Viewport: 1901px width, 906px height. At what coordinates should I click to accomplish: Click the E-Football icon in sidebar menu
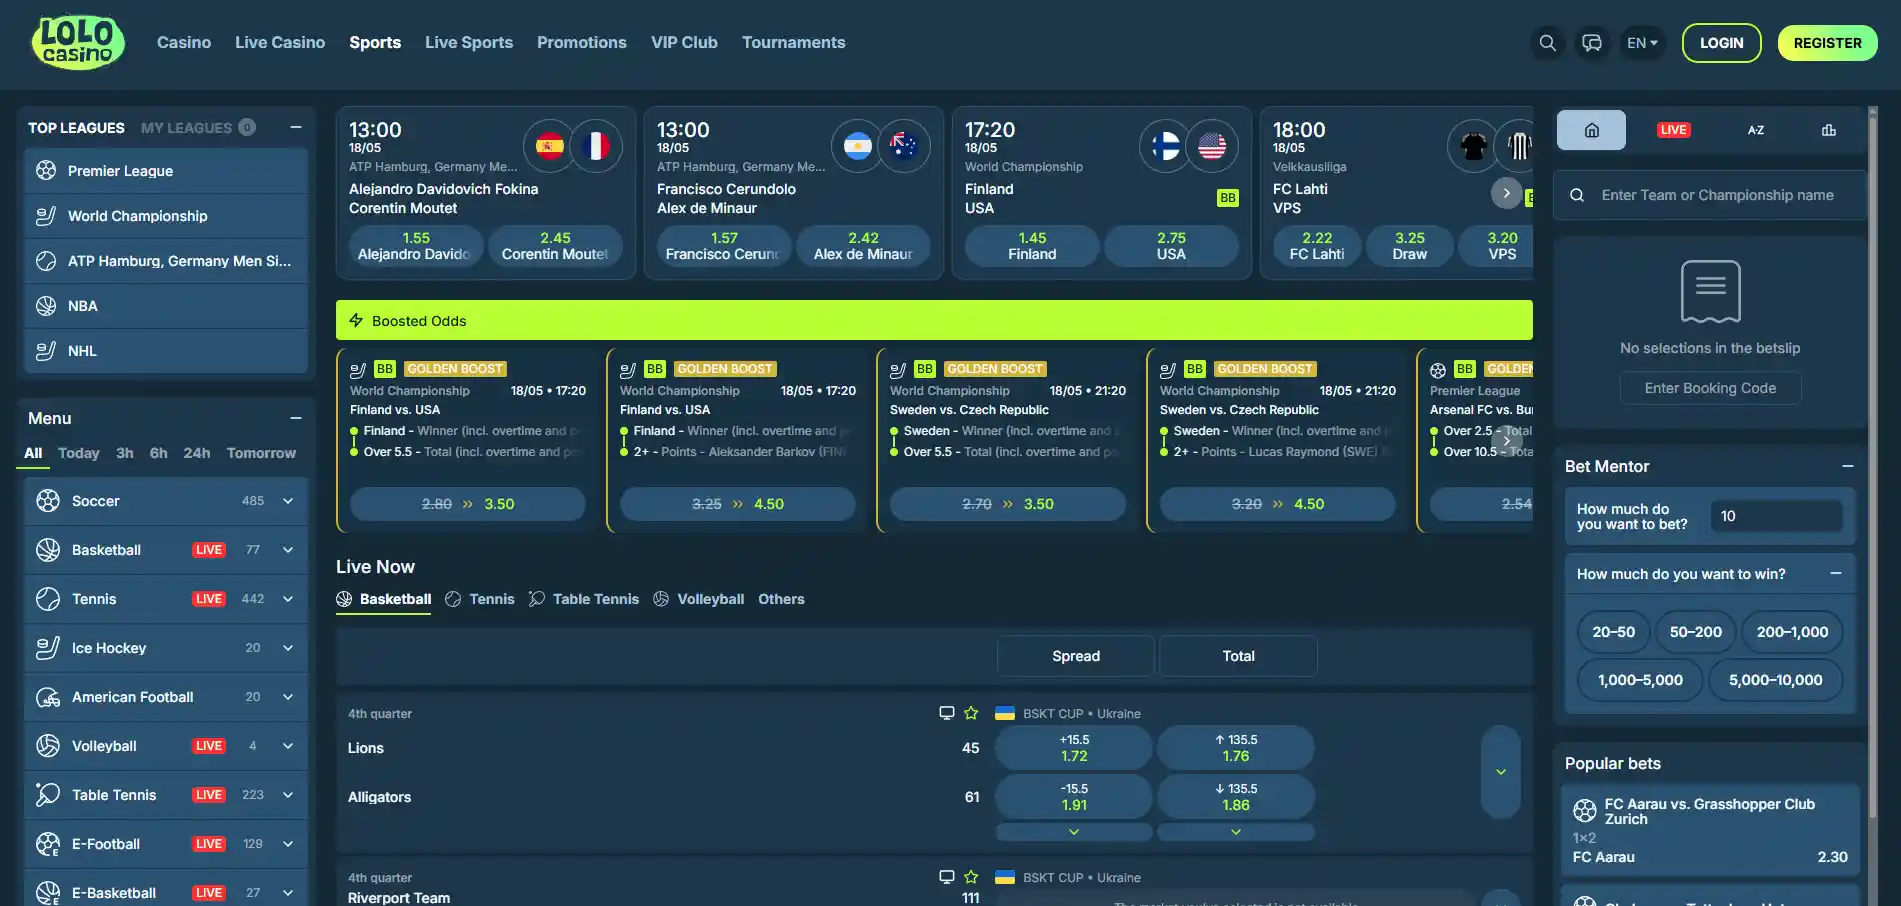click(x=48, y=844)
